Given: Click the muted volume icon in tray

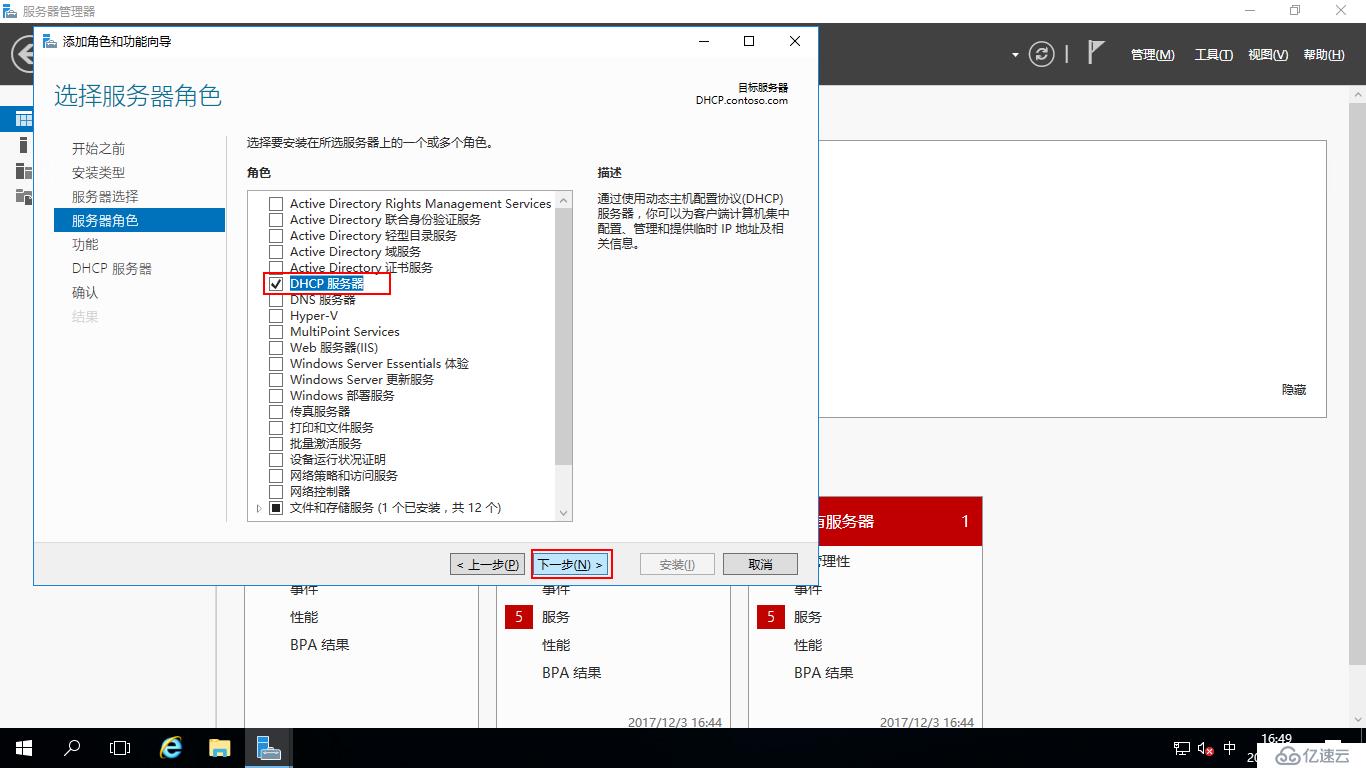Looking at the screenshot, I should click(1205, 749).
